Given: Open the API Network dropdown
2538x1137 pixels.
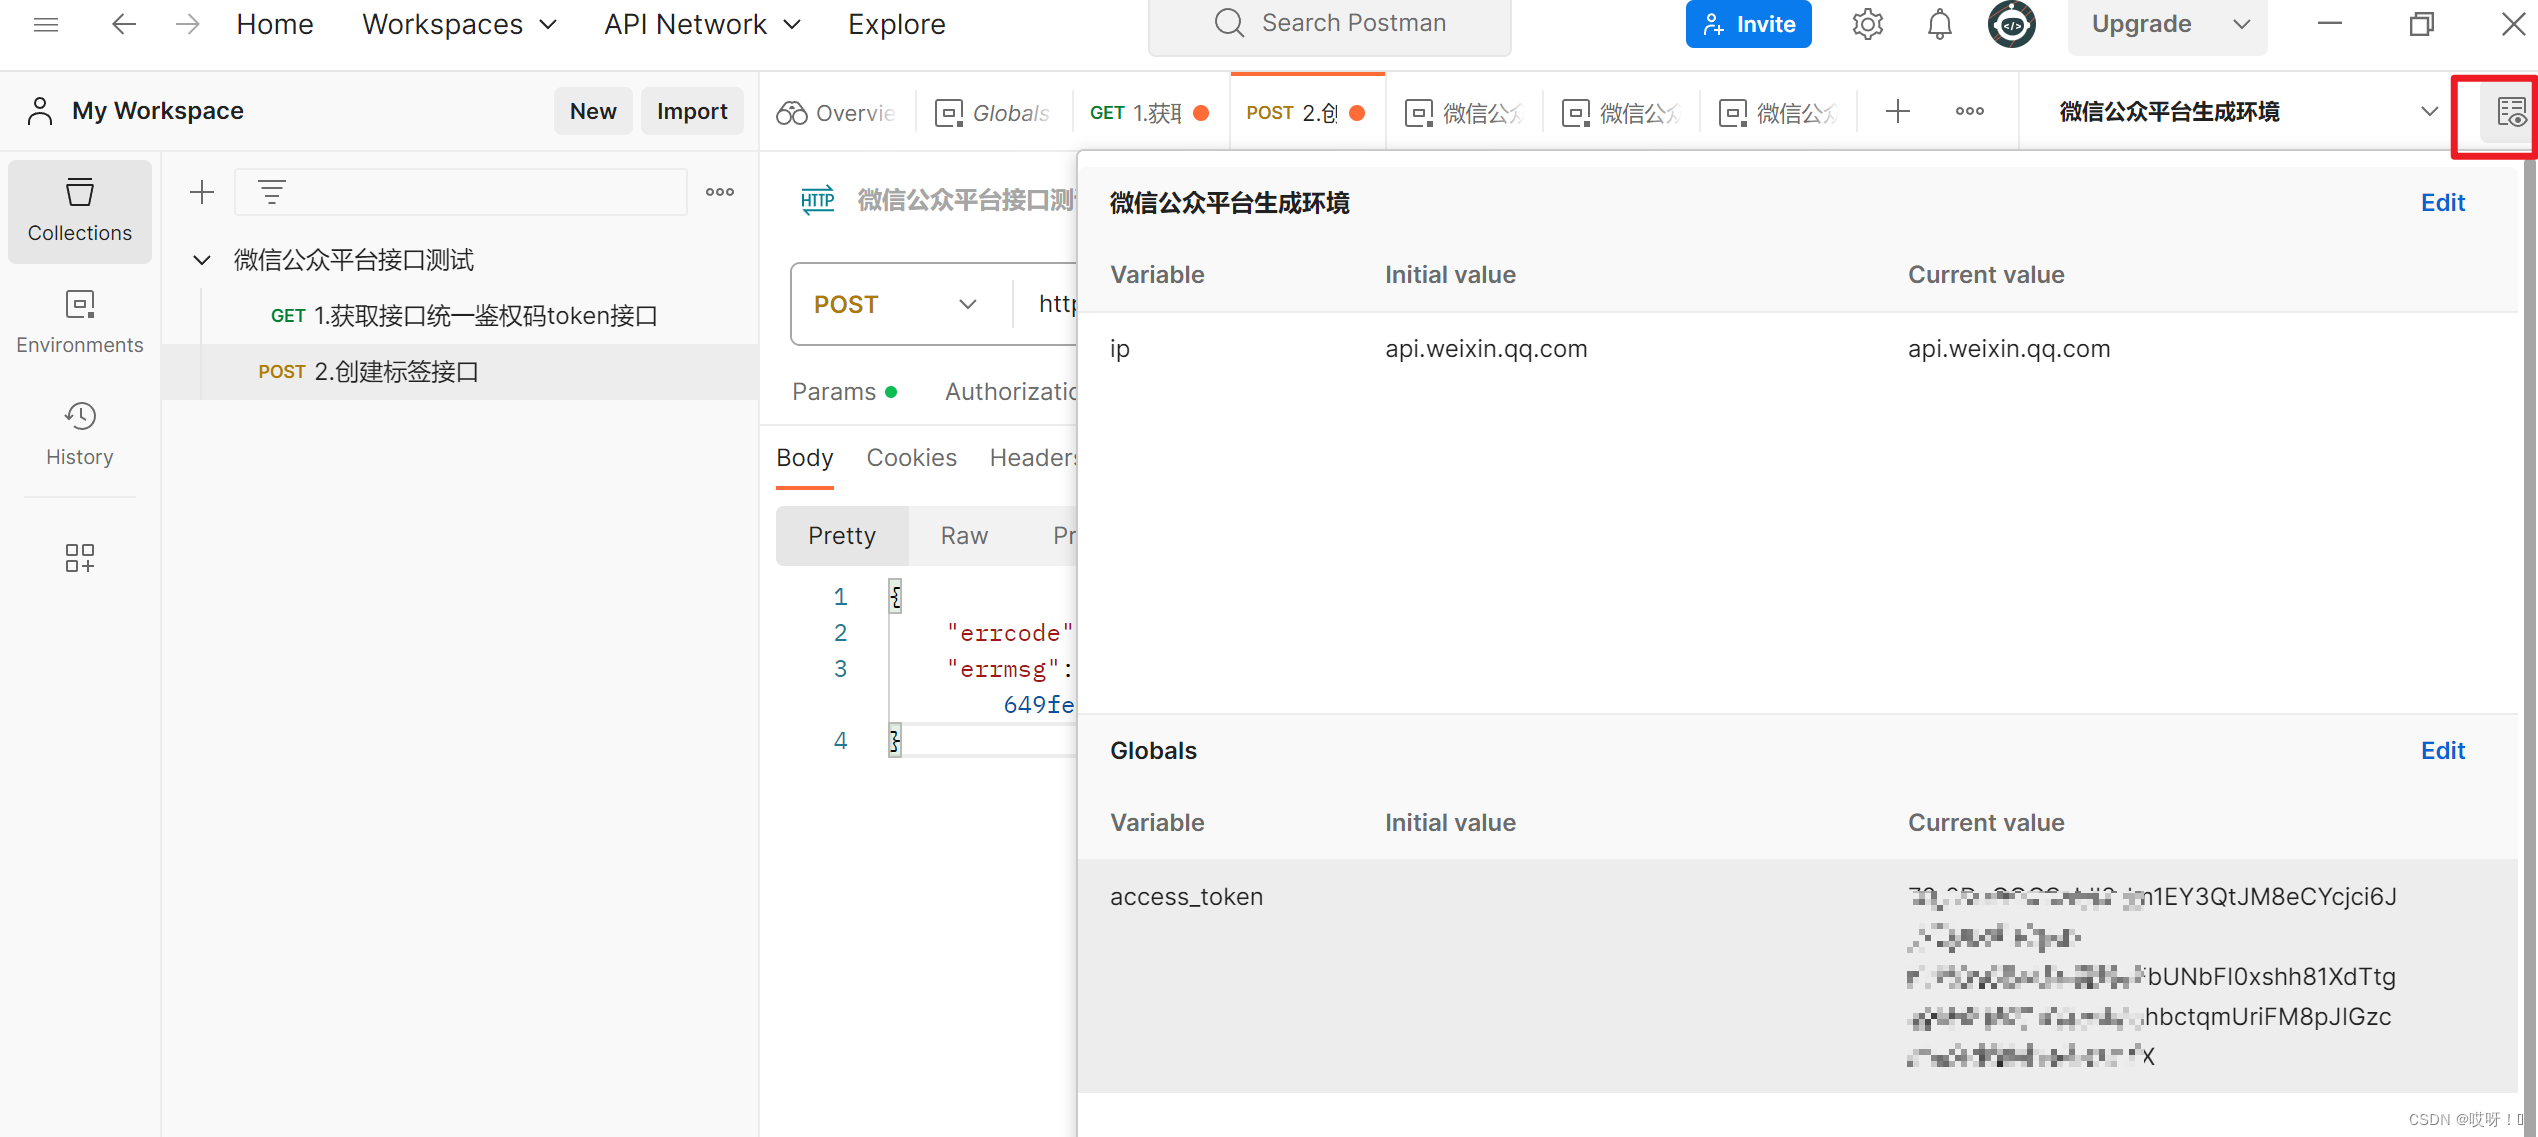Looking at the screenshot, I should pos(703,24).
